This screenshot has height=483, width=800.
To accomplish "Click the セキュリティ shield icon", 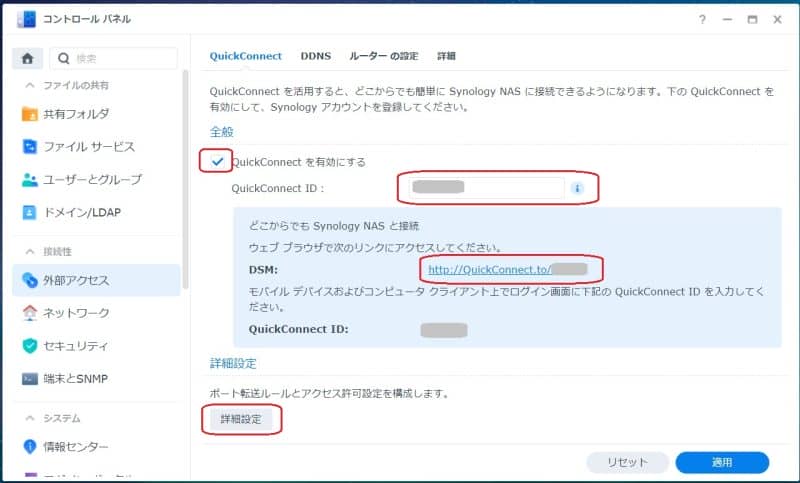I will coord(30,345).
